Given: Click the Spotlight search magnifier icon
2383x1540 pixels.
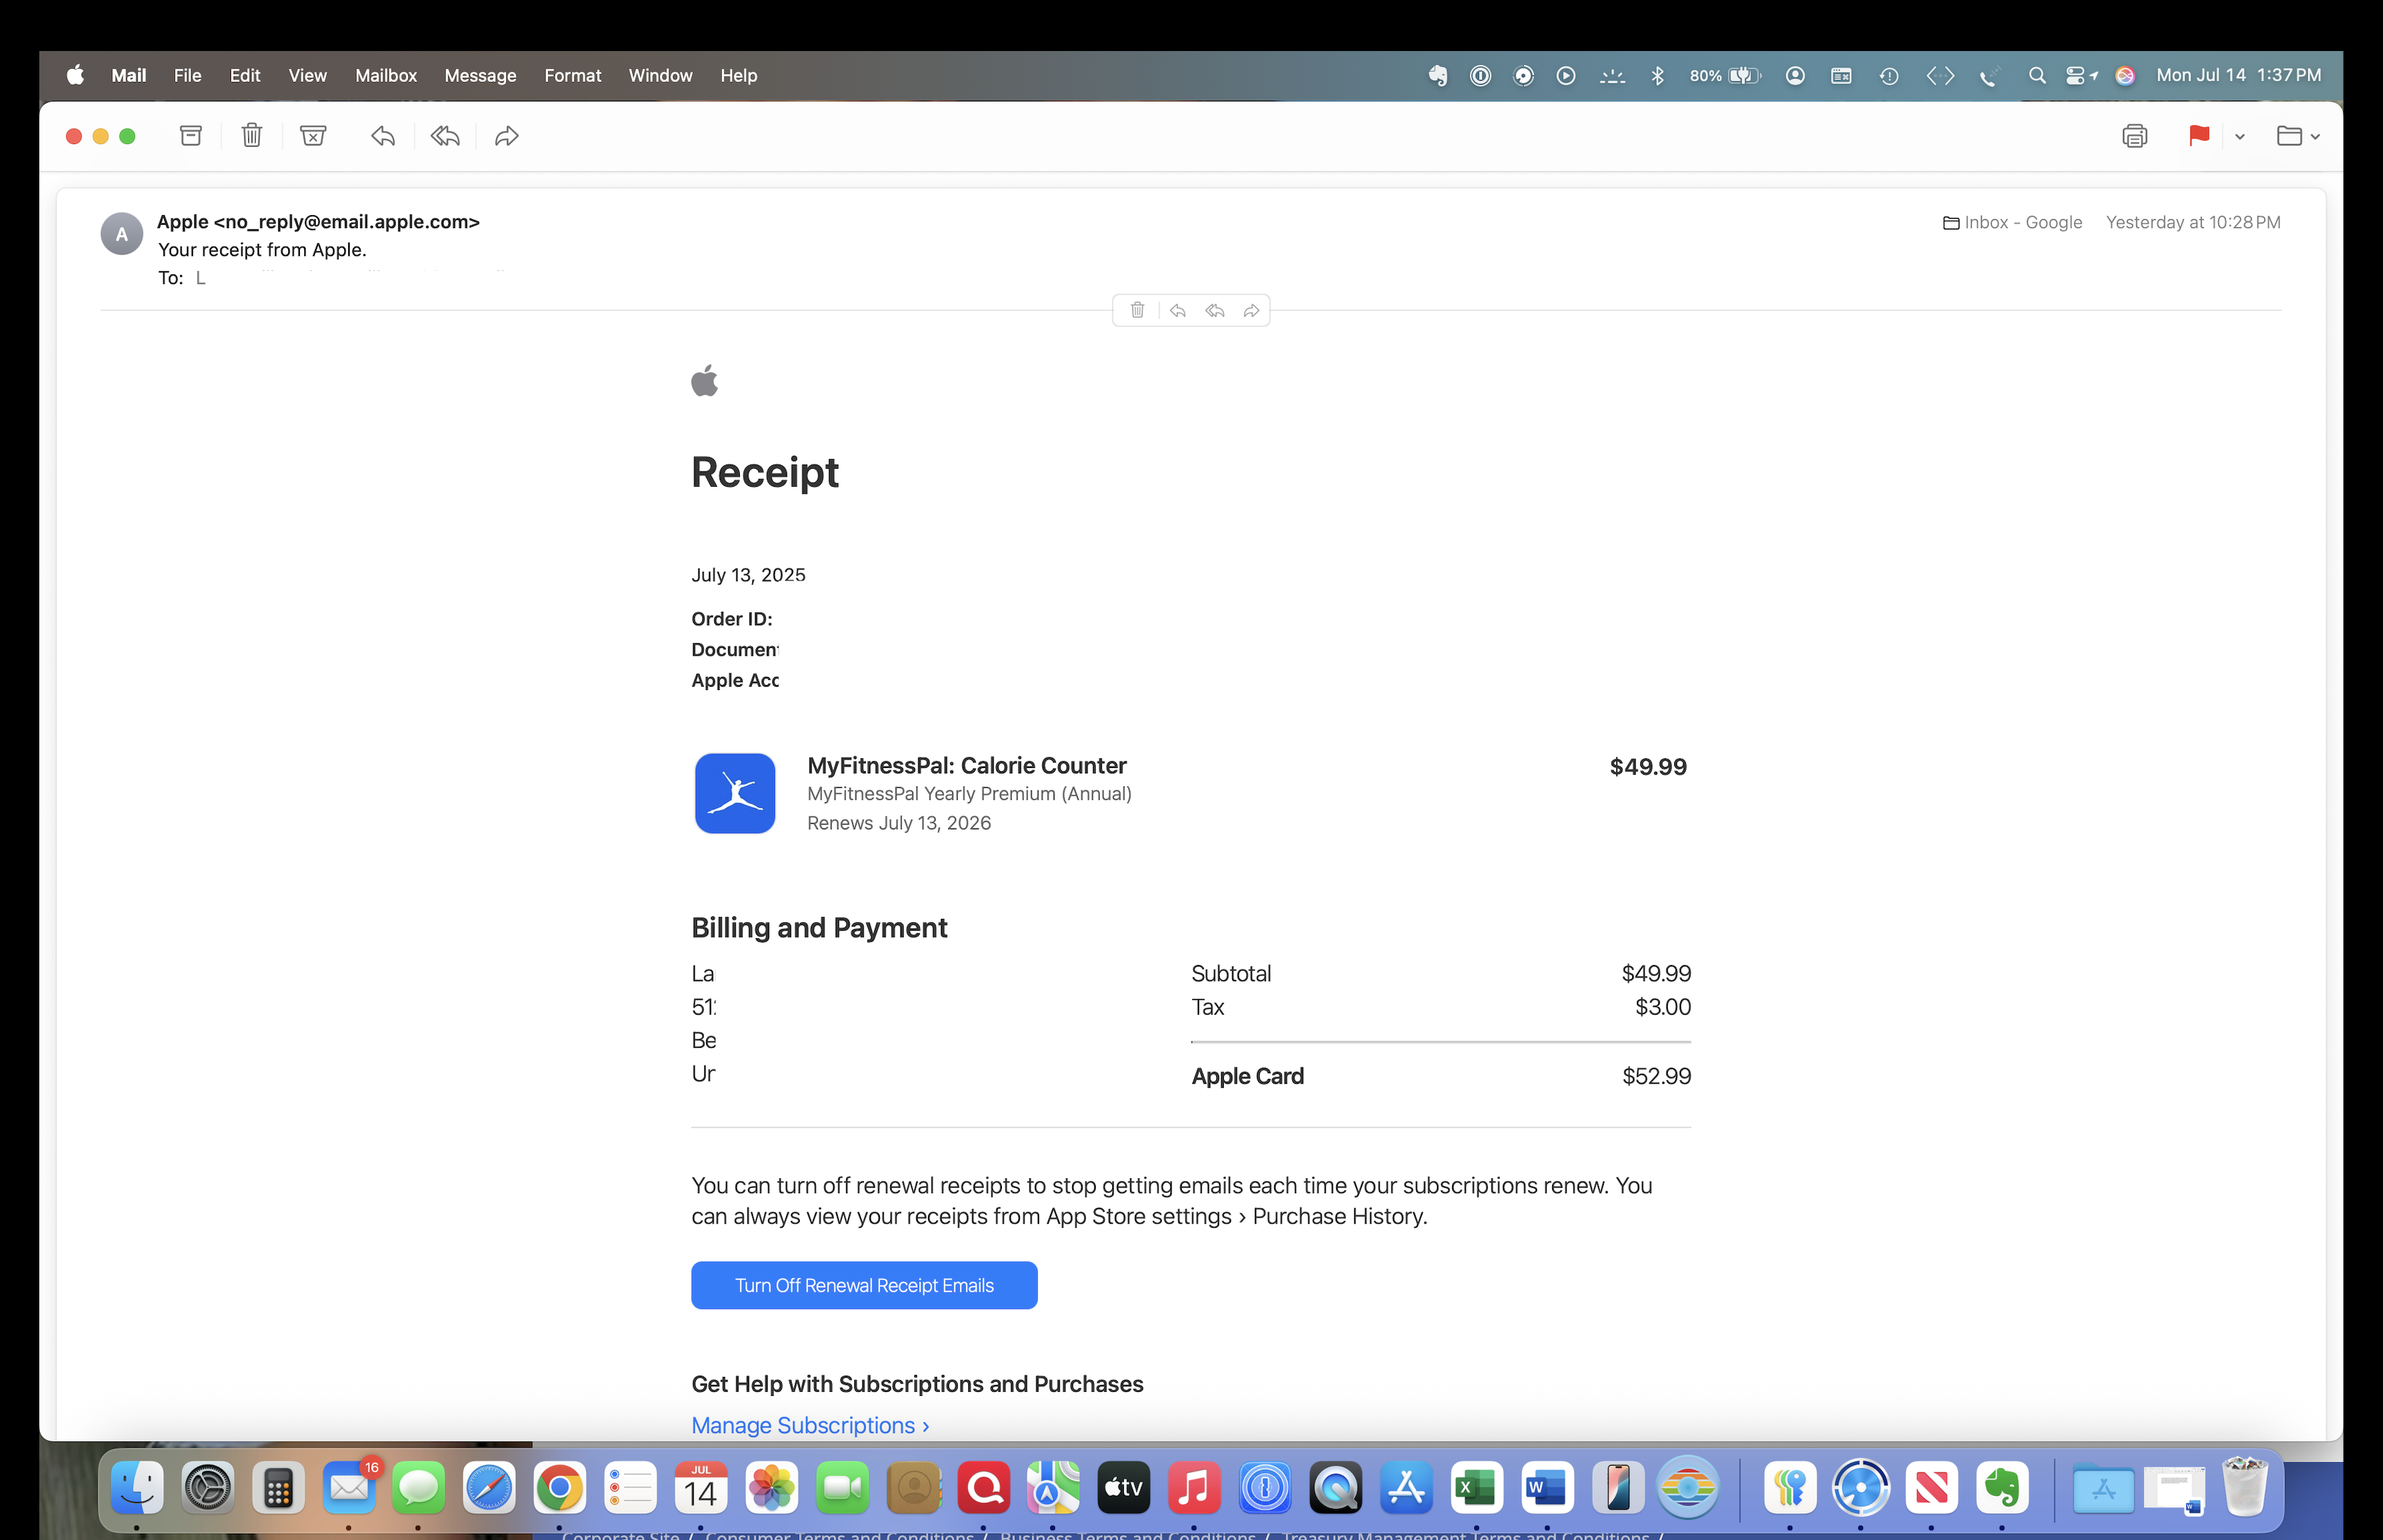Looking at the screenshot, I should (x=2036, y=76).
